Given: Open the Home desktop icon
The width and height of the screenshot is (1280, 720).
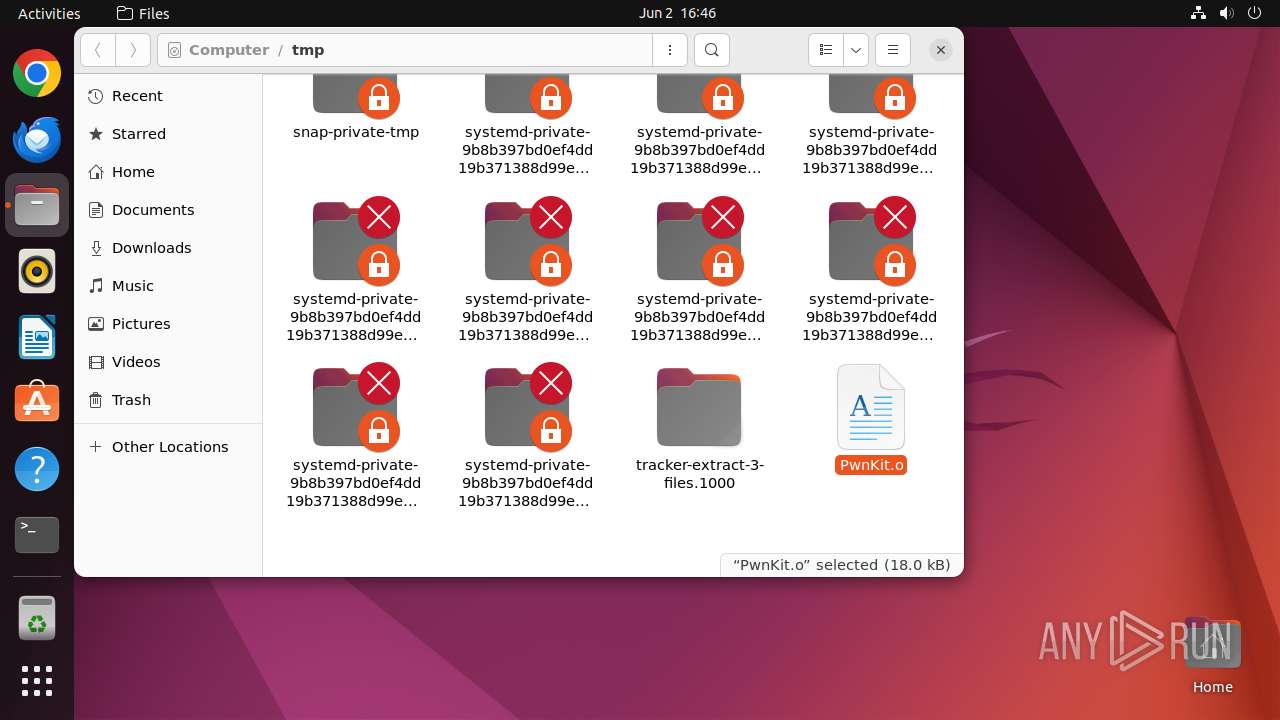Looking at the screenshot, I should click(1212, 656).
